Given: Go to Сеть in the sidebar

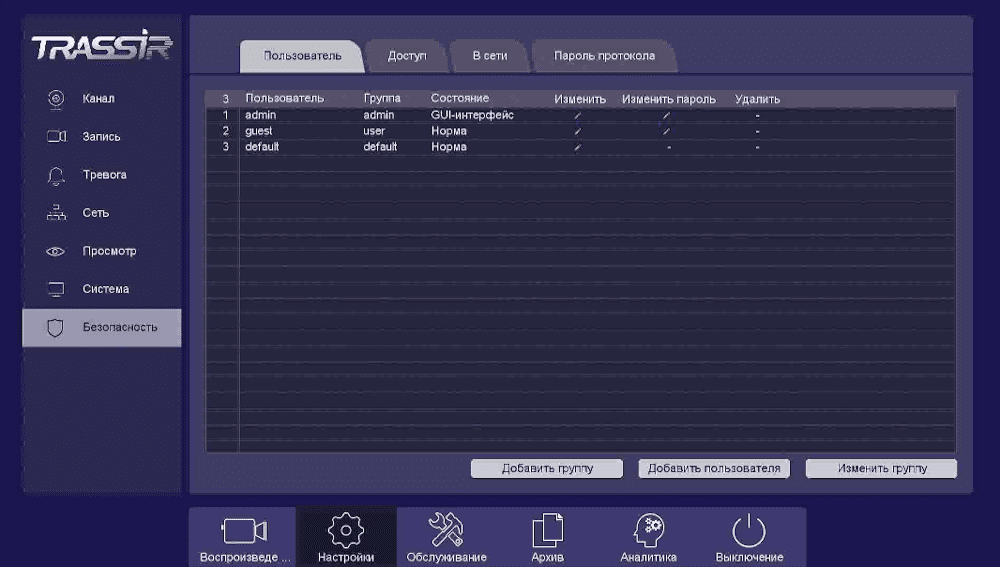Looking at the screenshot, I should [x=96, y=213].
